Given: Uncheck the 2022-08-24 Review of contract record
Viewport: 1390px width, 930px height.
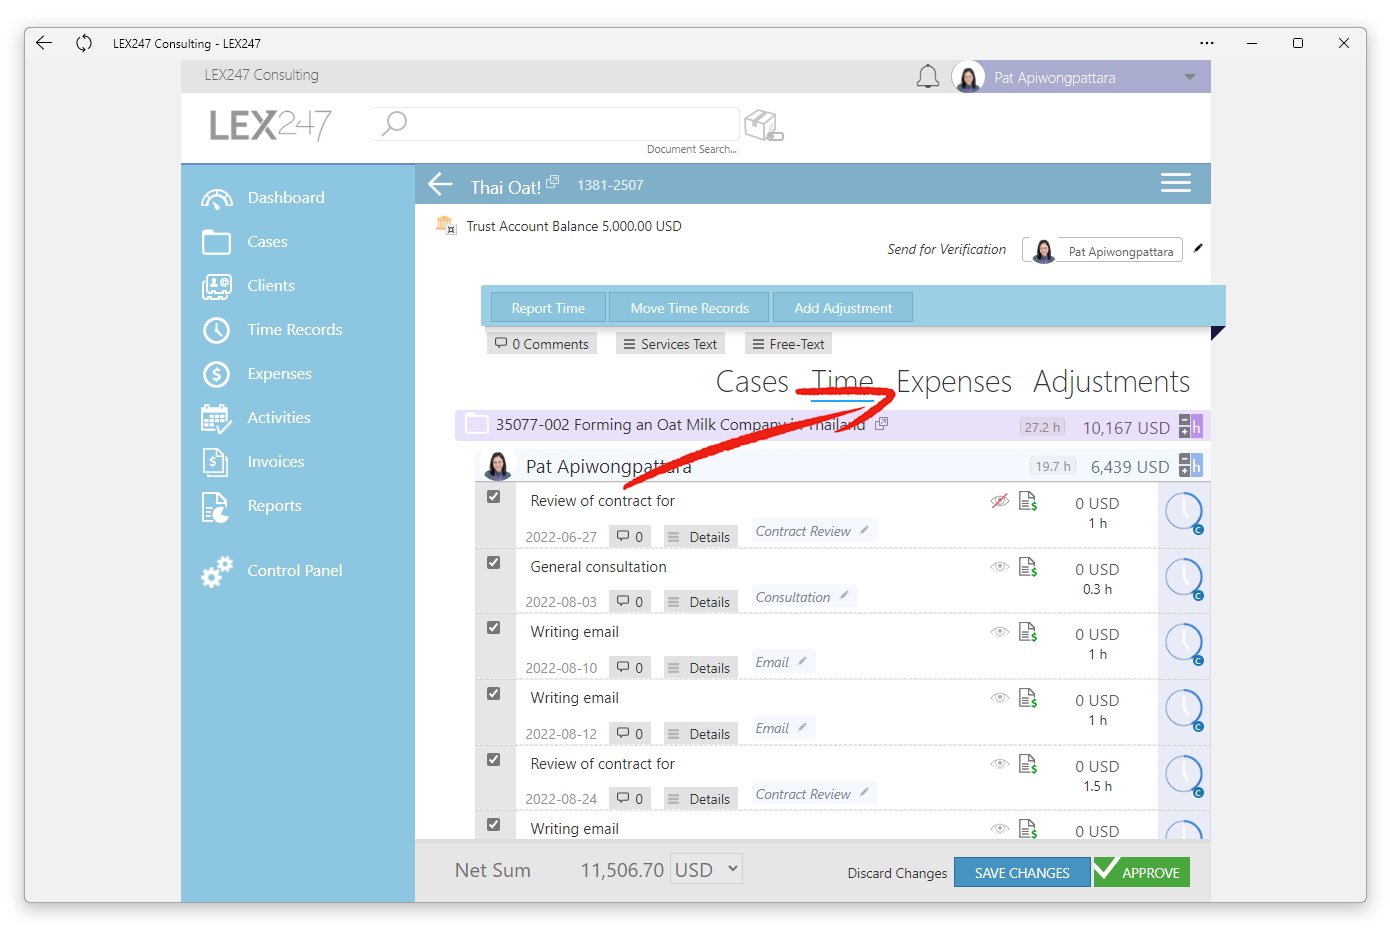Looking at the screenshot, I should (493, 759).
